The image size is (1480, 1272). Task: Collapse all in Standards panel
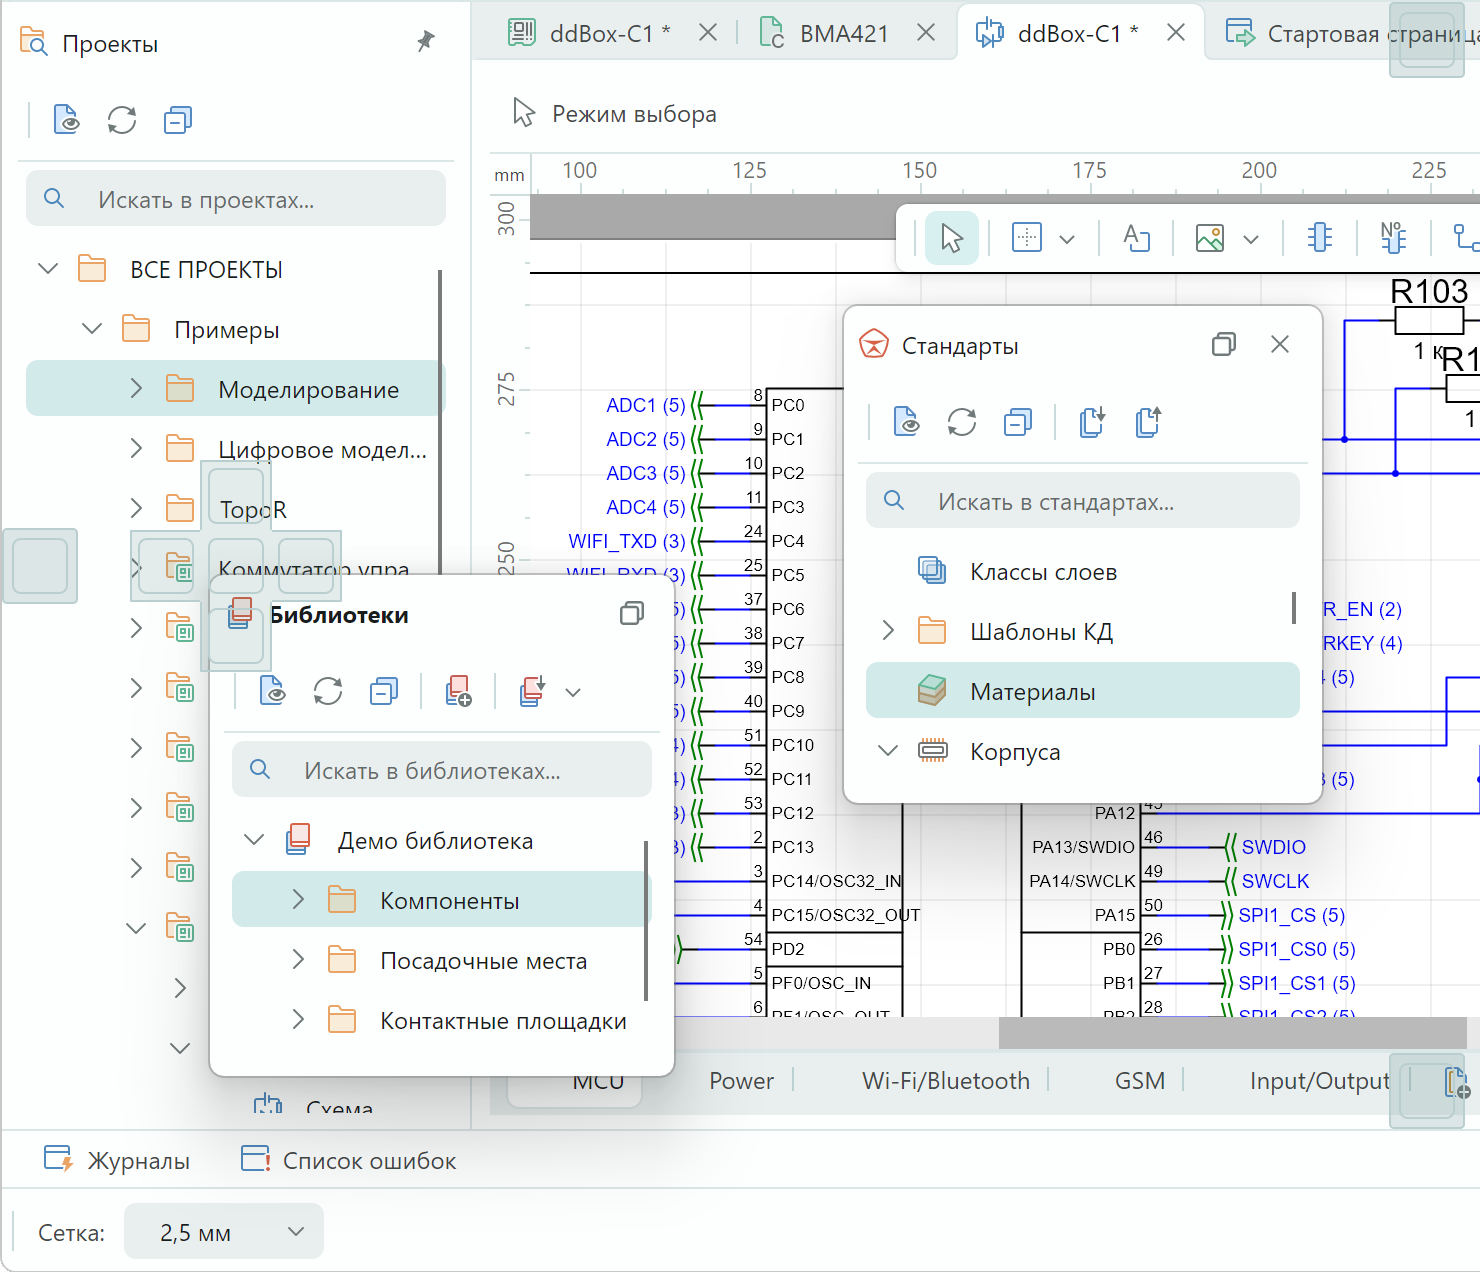click(1018, 422)
